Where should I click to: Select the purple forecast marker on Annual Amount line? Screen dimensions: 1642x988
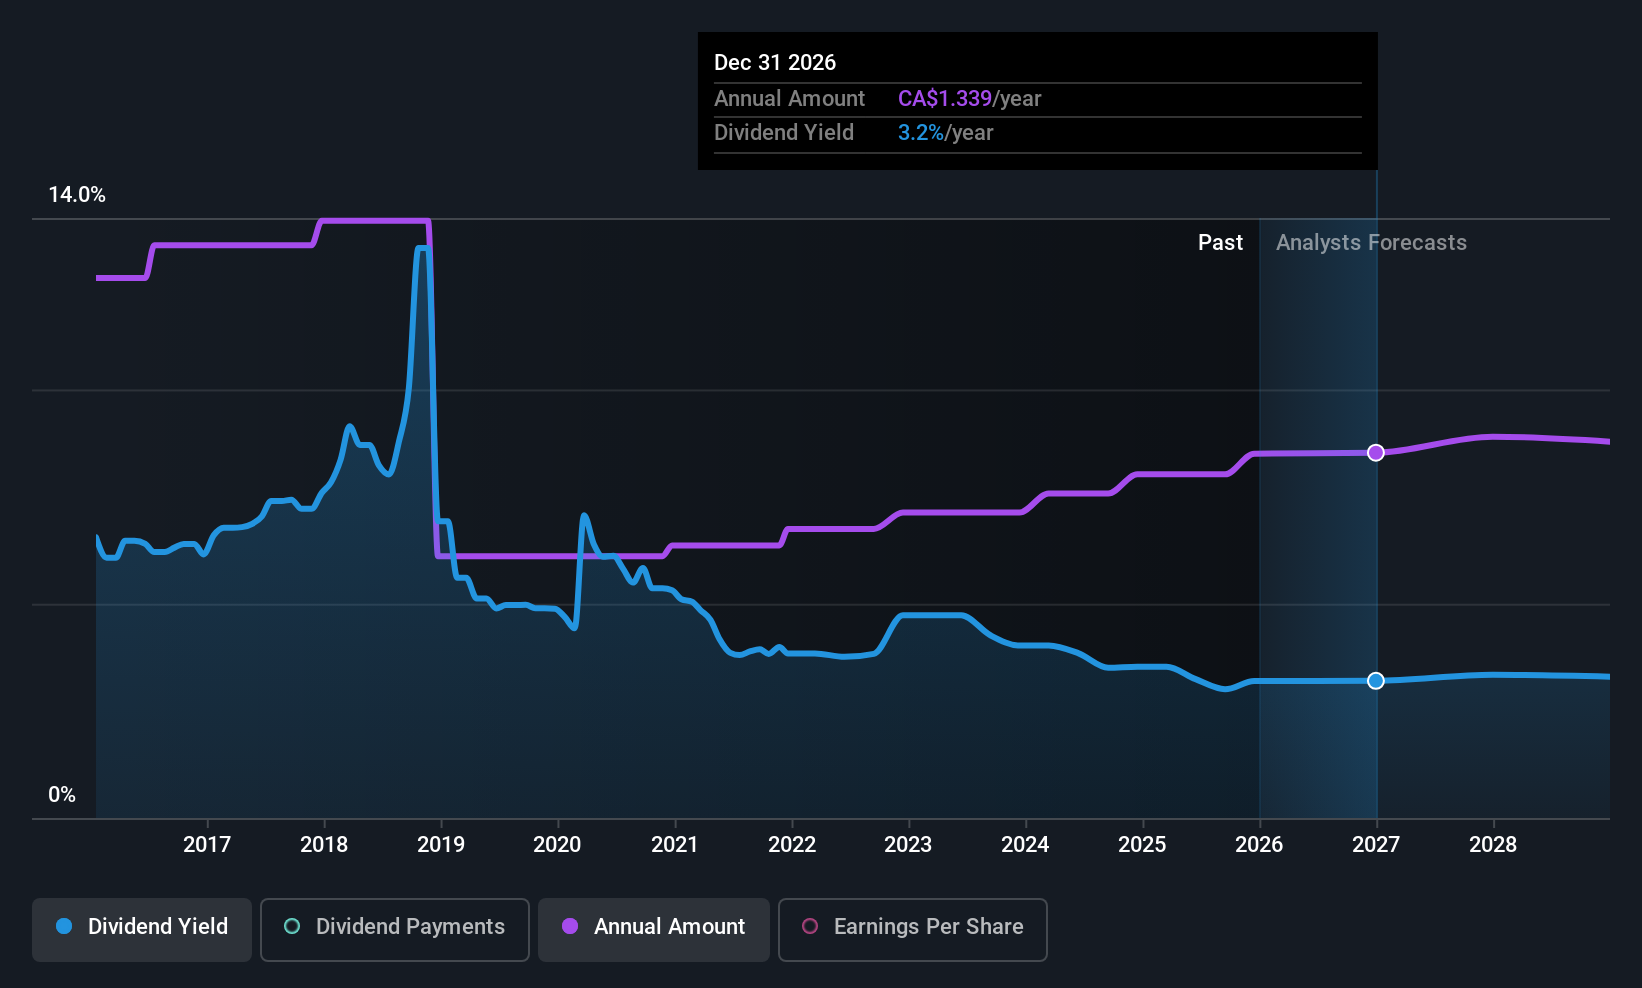(x=1376, y=452)
